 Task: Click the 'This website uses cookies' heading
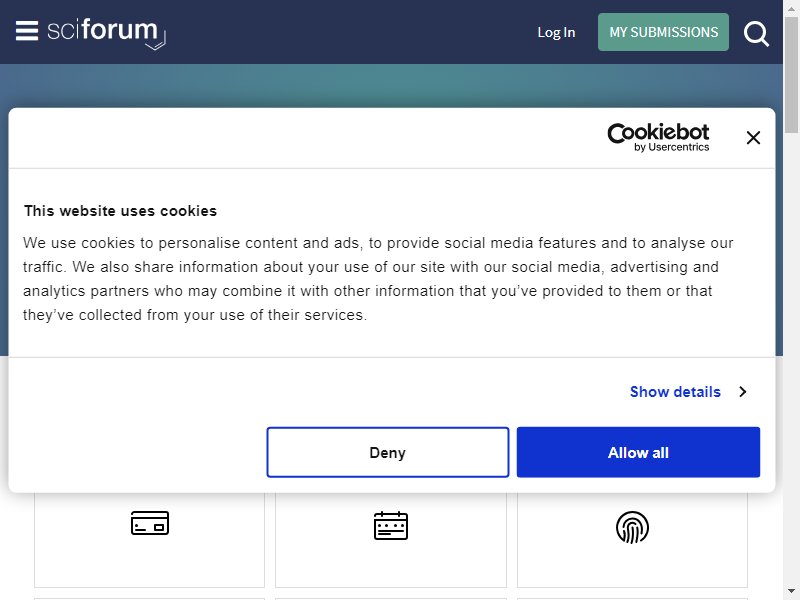pyautogui.click(x=120, y=211)
